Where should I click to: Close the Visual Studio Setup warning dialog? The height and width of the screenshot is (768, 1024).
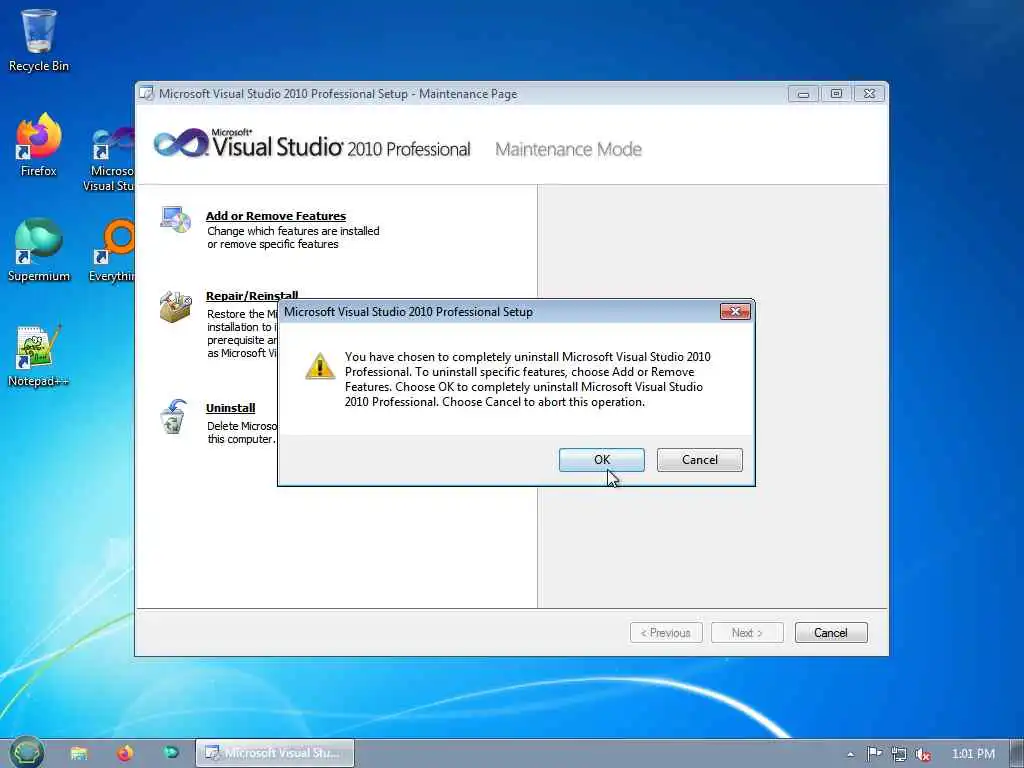click(x=735, y=312)
